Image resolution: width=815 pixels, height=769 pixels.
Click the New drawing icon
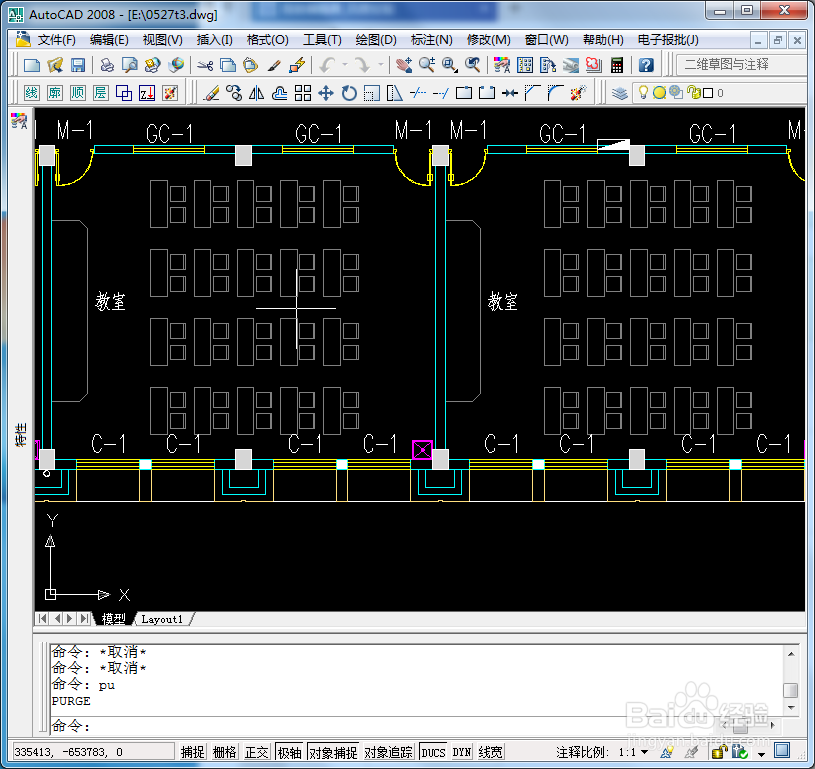tap(32, 65)
